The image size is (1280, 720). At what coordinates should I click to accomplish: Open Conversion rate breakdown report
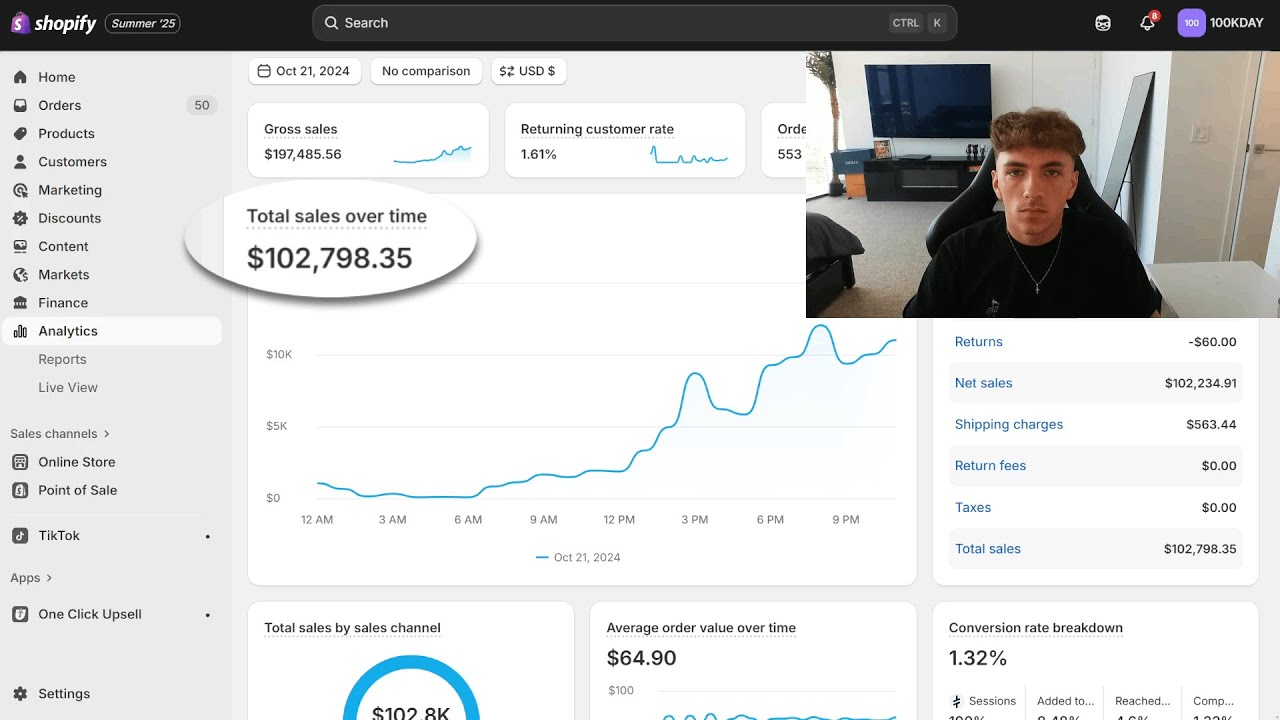coord(1036,628)
